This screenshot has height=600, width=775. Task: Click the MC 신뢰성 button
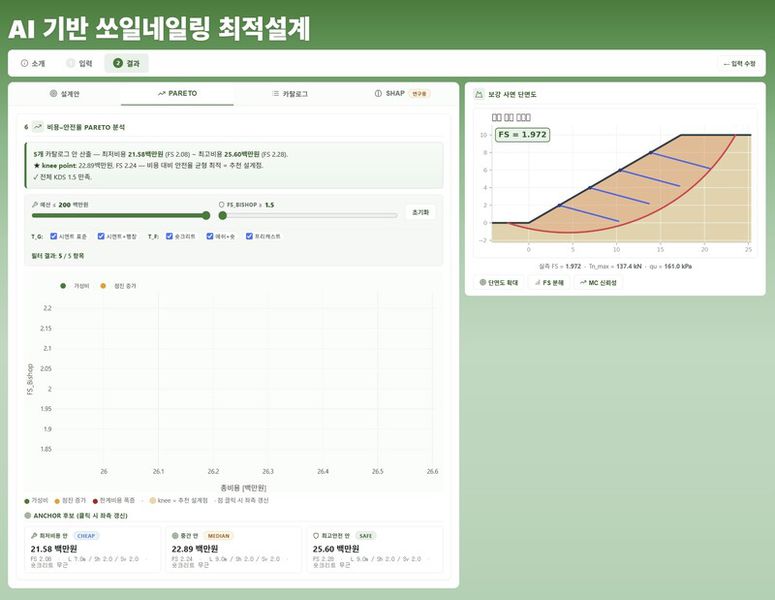(x=598, y=283)
